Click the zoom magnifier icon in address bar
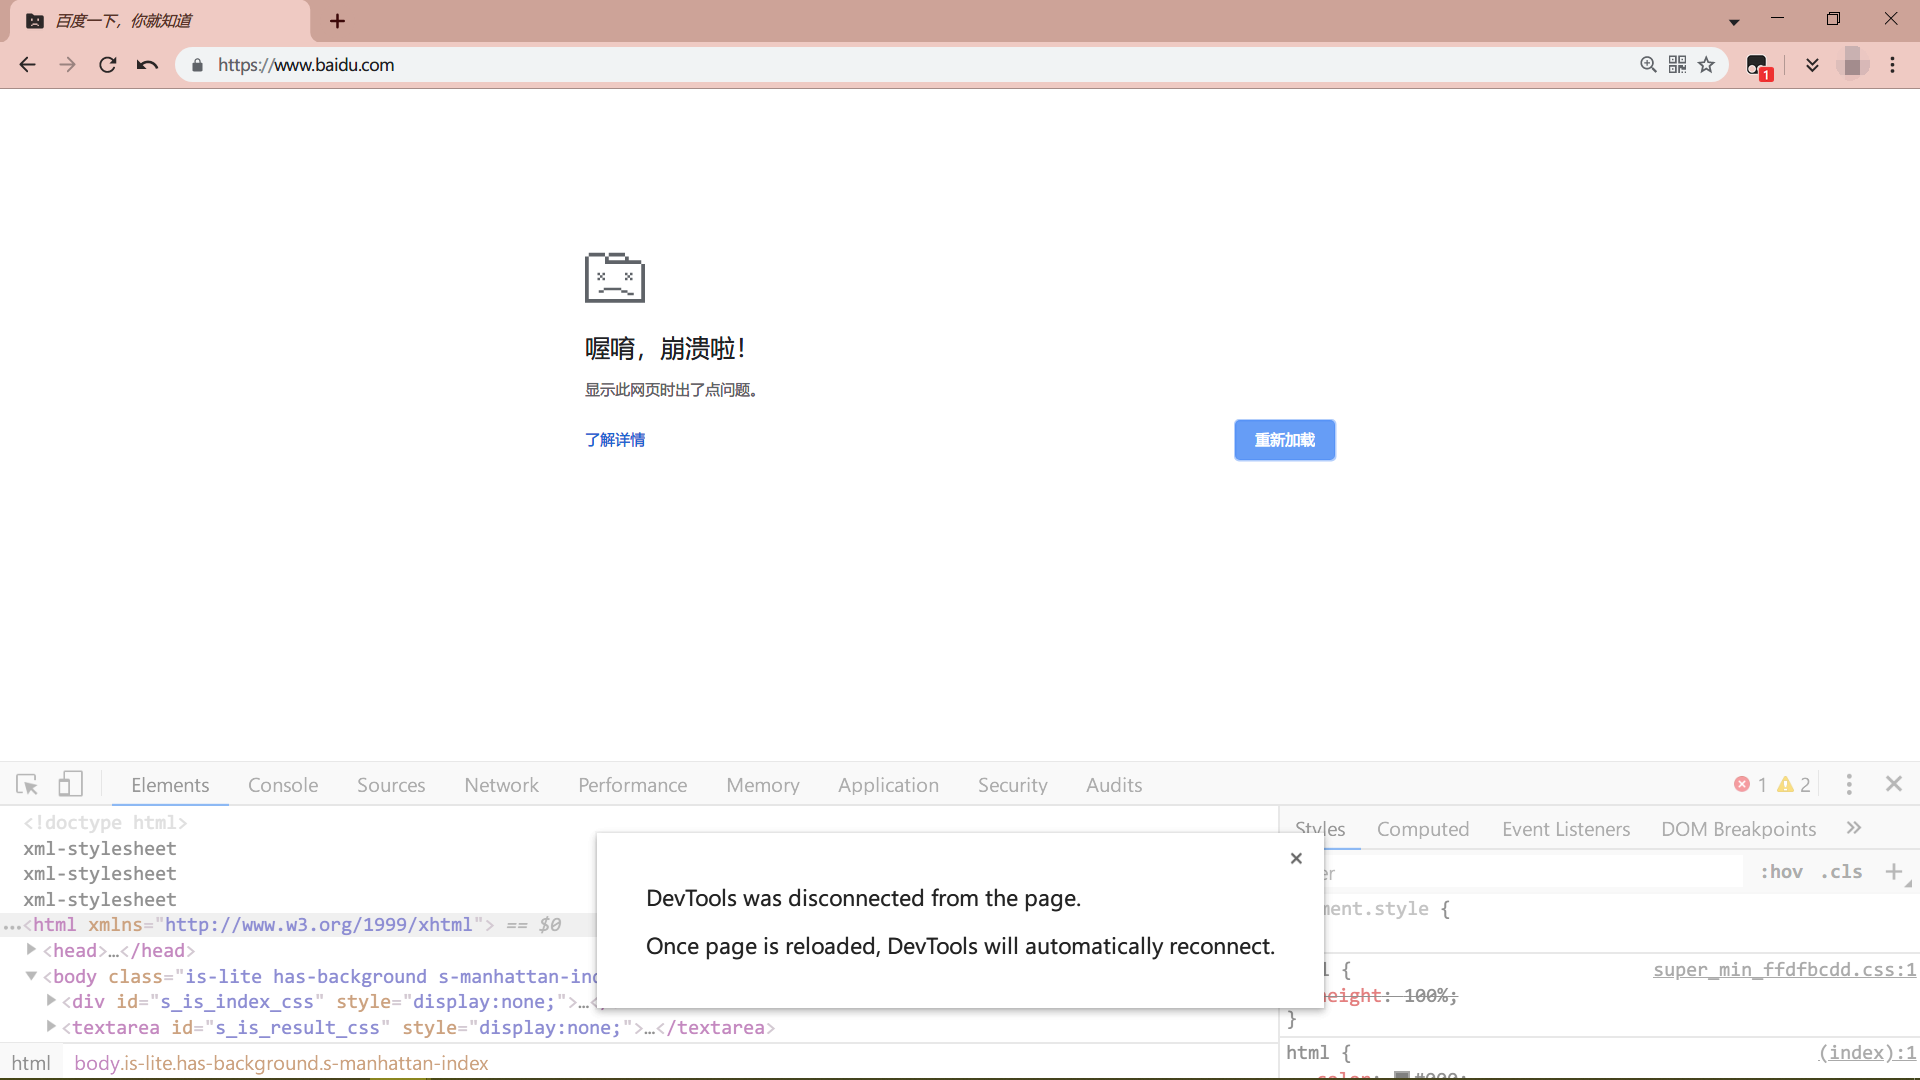Screen dimensions: 1920x1080 [x=1648, y=64]
